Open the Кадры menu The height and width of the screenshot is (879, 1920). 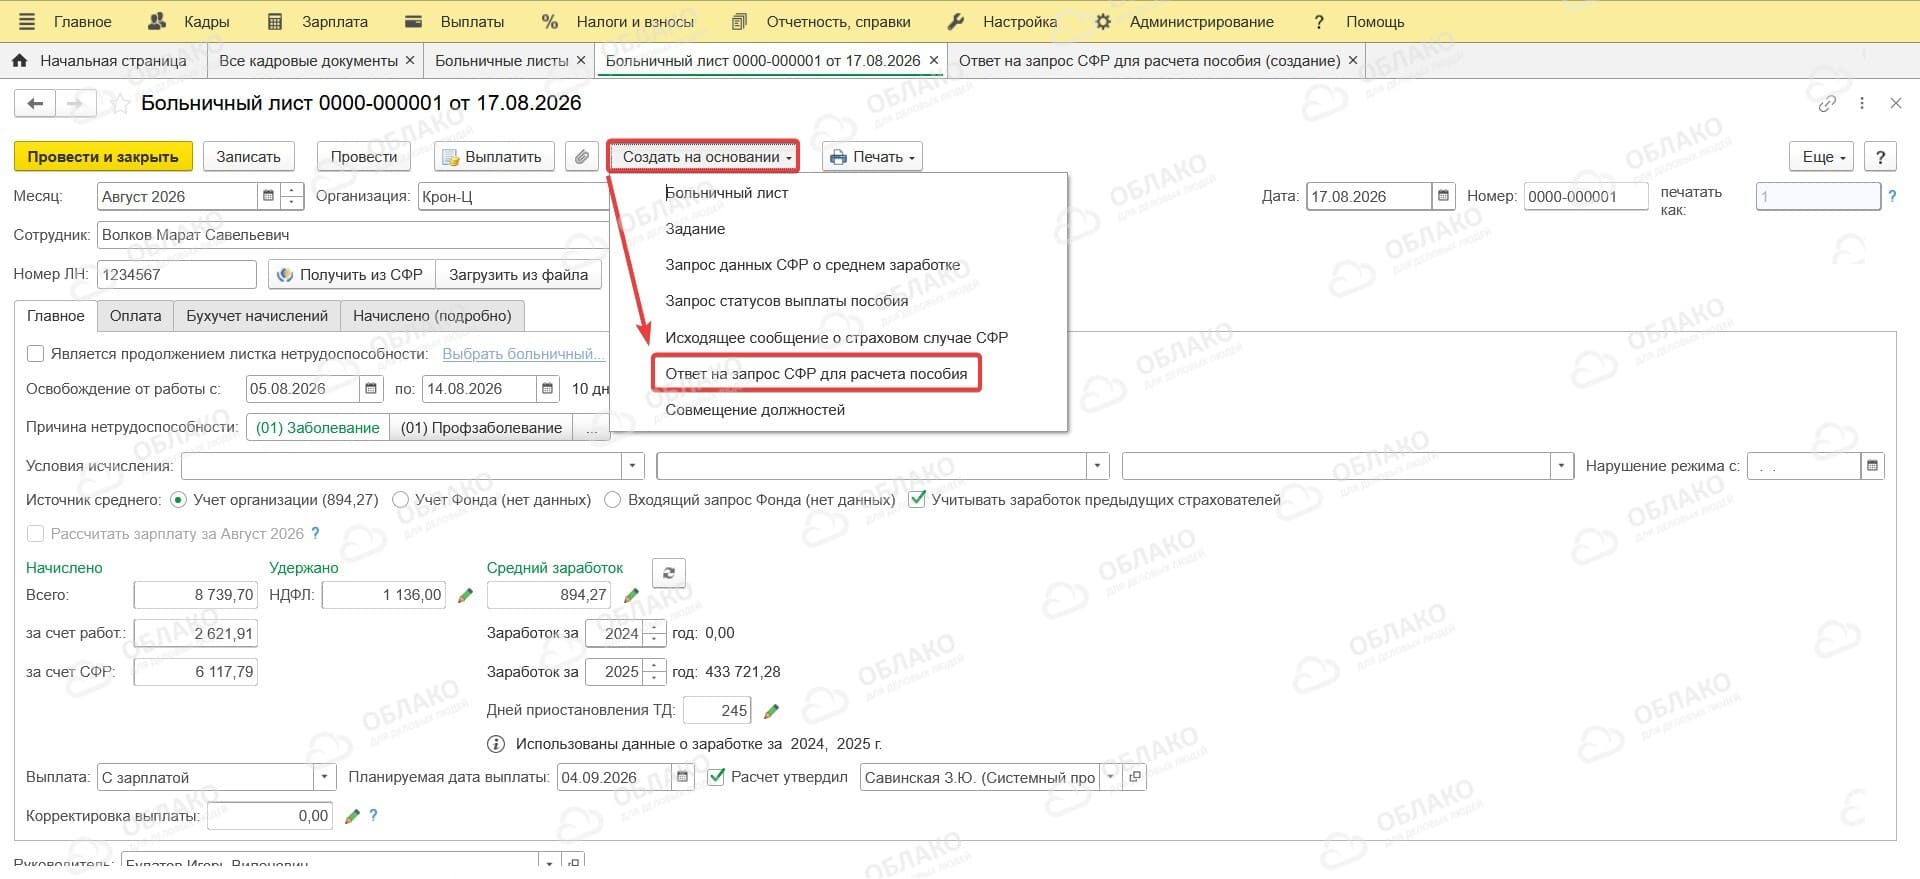pos(189,21)
